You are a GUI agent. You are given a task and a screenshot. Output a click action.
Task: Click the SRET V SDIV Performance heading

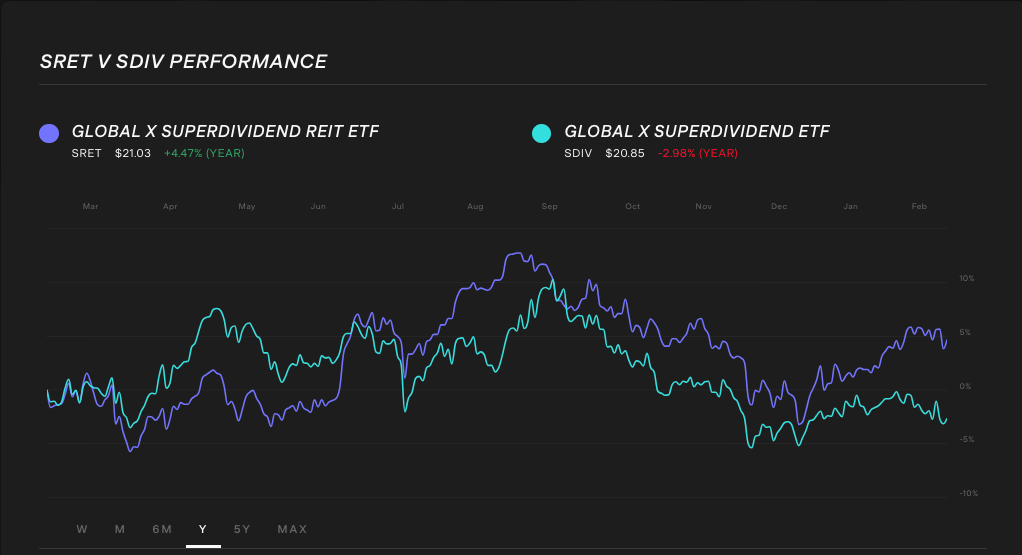[183, 62]
